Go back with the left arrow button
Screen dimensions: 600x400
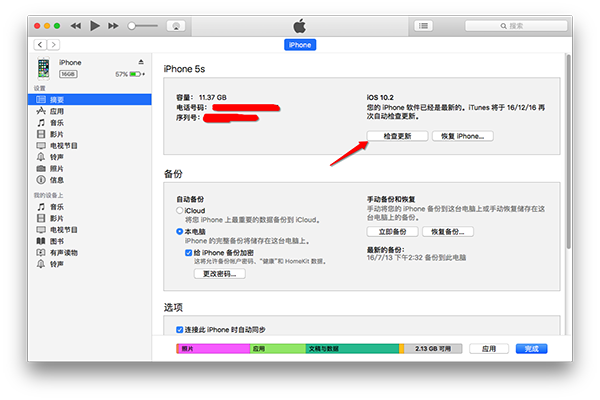[x=40, y=45]
